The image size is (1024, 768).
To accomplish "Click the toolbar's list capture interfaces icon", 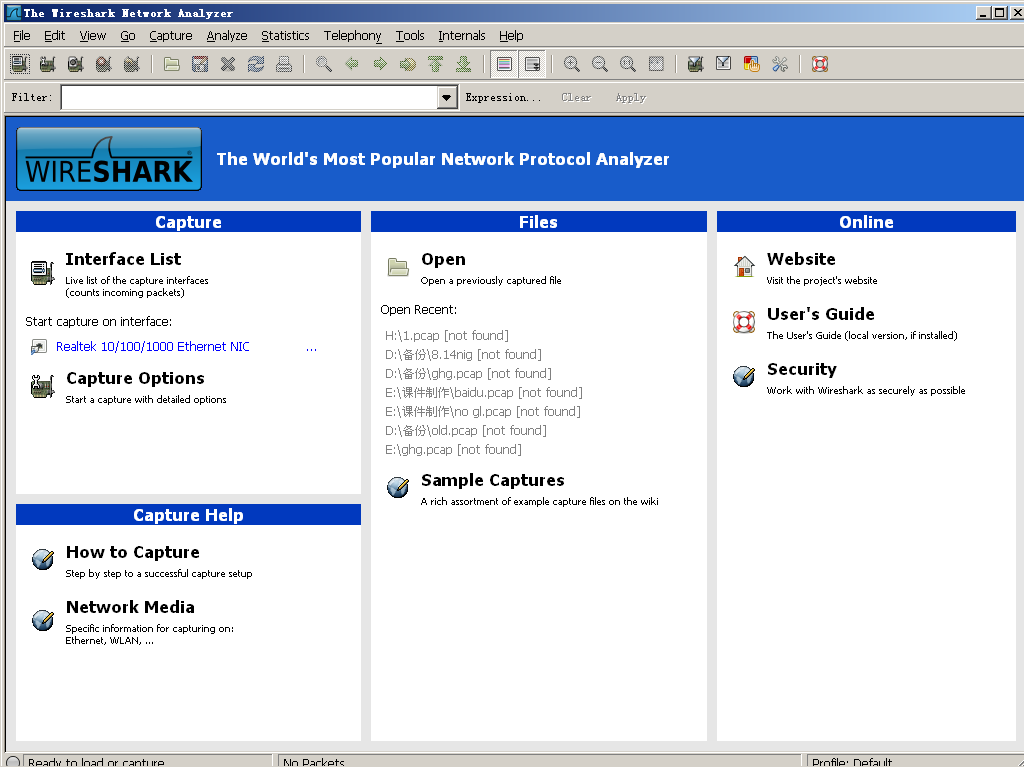I will coord(20,63).
